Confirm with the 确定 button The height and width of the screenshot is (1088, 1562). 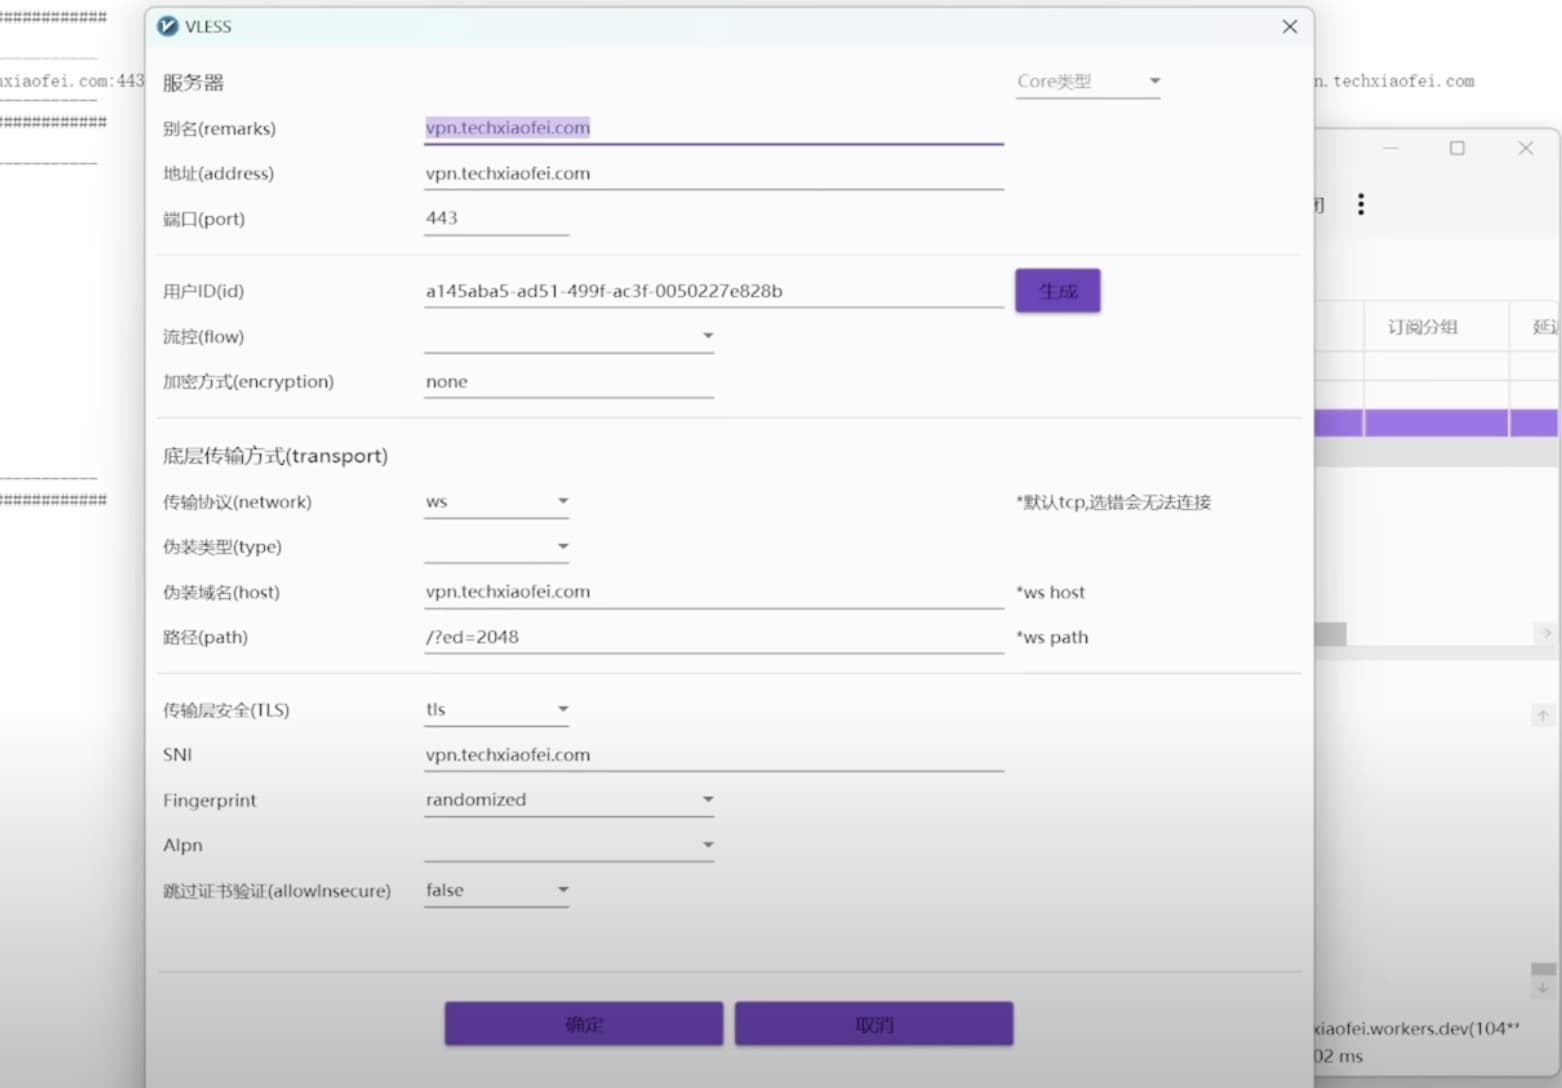pos(583,1024)
